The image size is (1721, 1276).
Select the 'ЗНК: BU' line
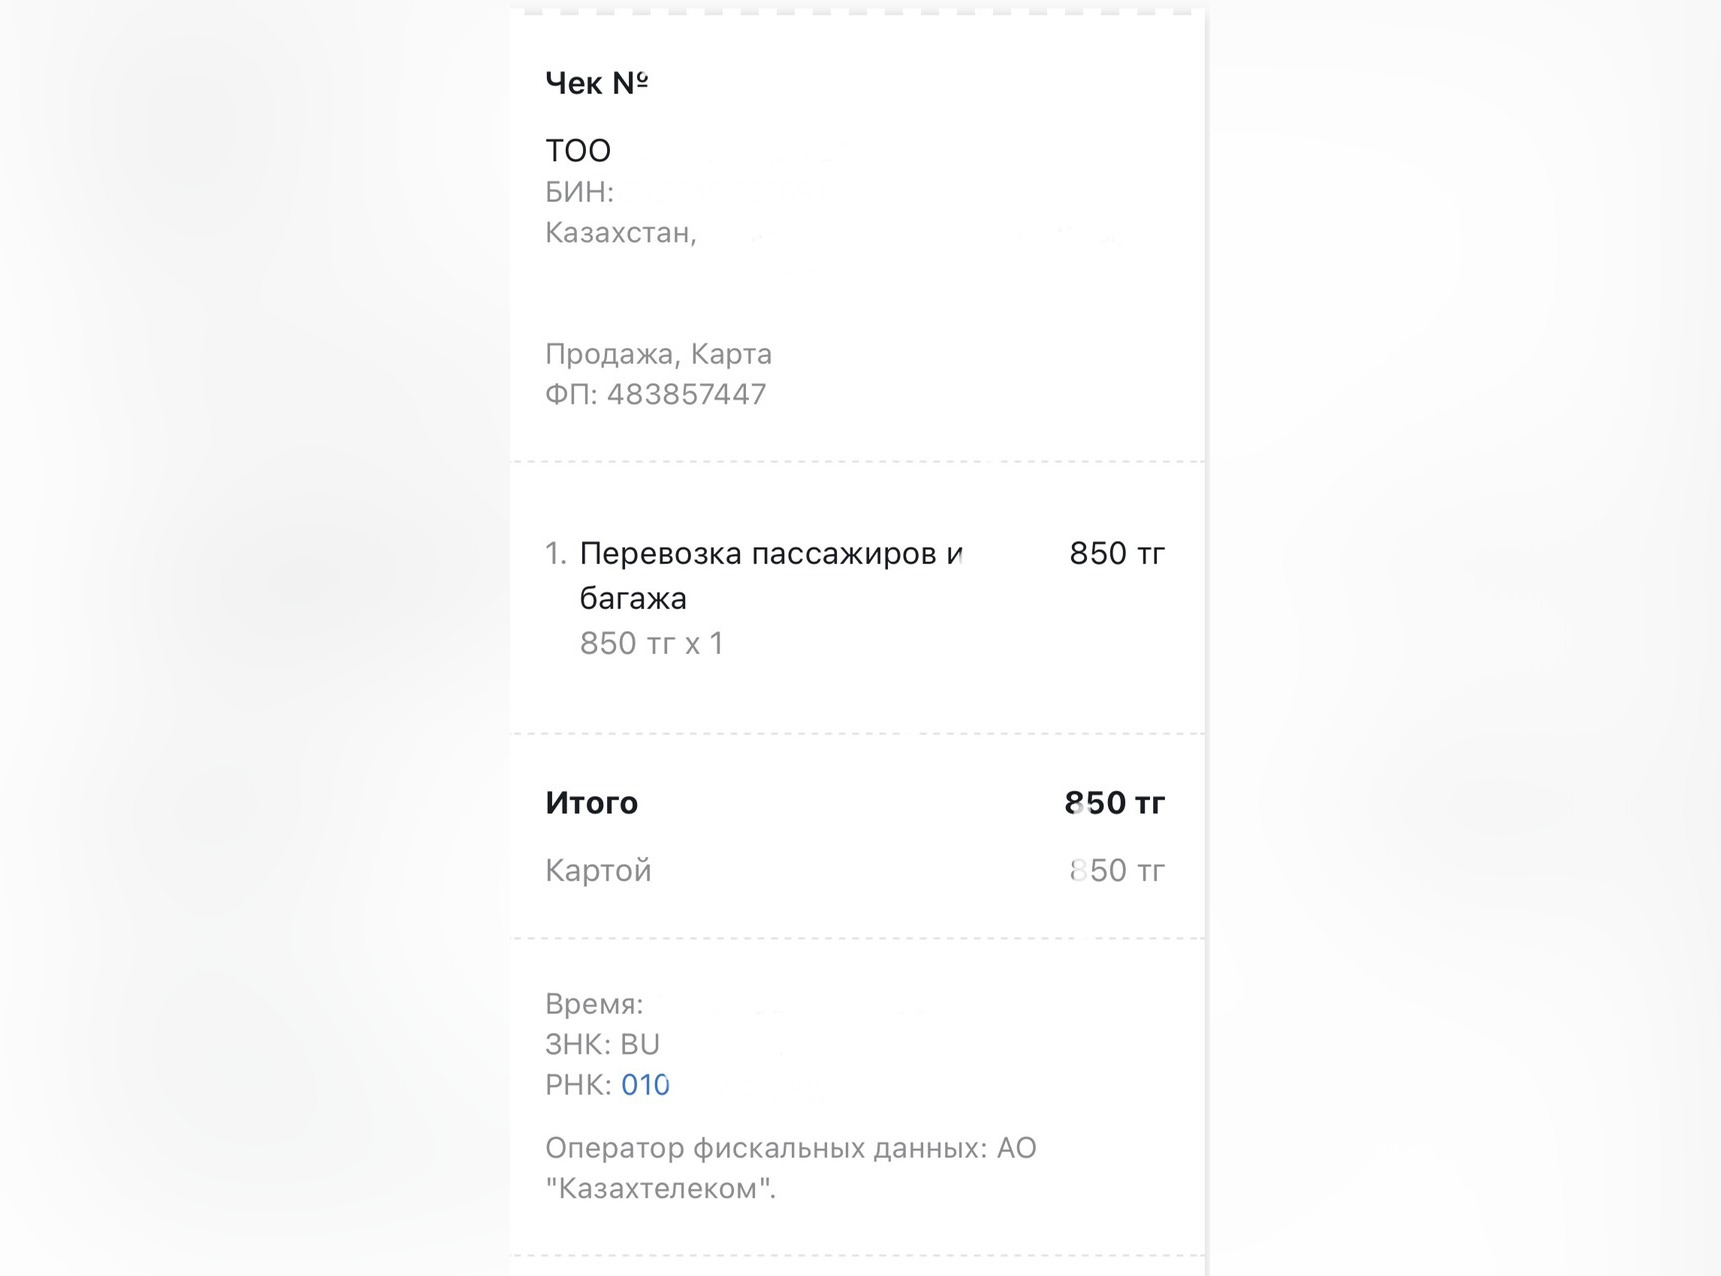tap(603, 1044)
